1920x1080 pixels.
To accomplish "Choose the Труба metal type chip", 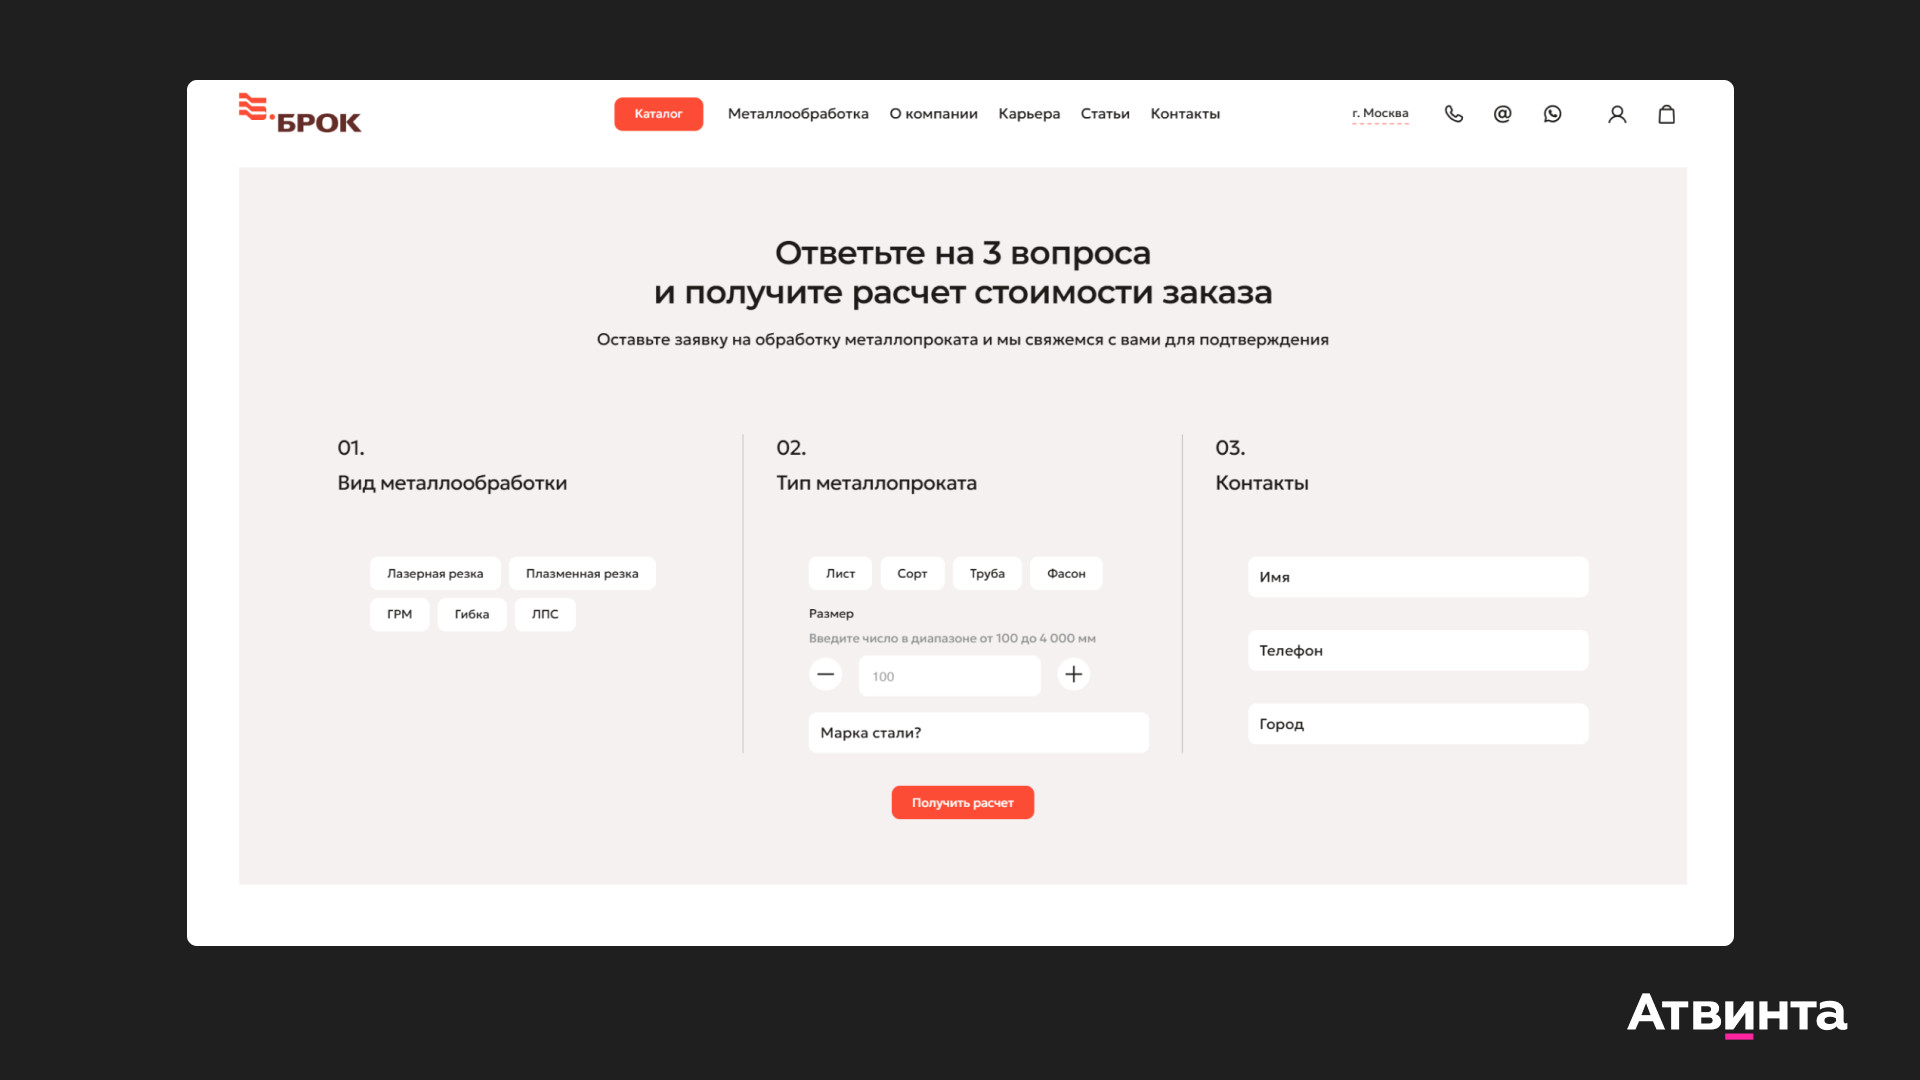I will (986, 573).
